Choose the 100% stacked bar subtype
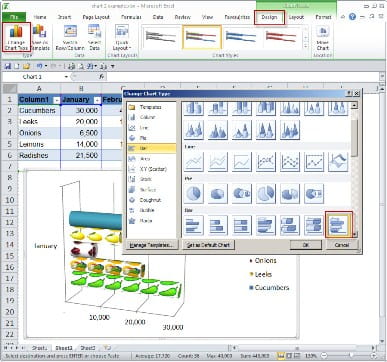The height and width of the screenshot is (362, 387). [x=242, y=225]
